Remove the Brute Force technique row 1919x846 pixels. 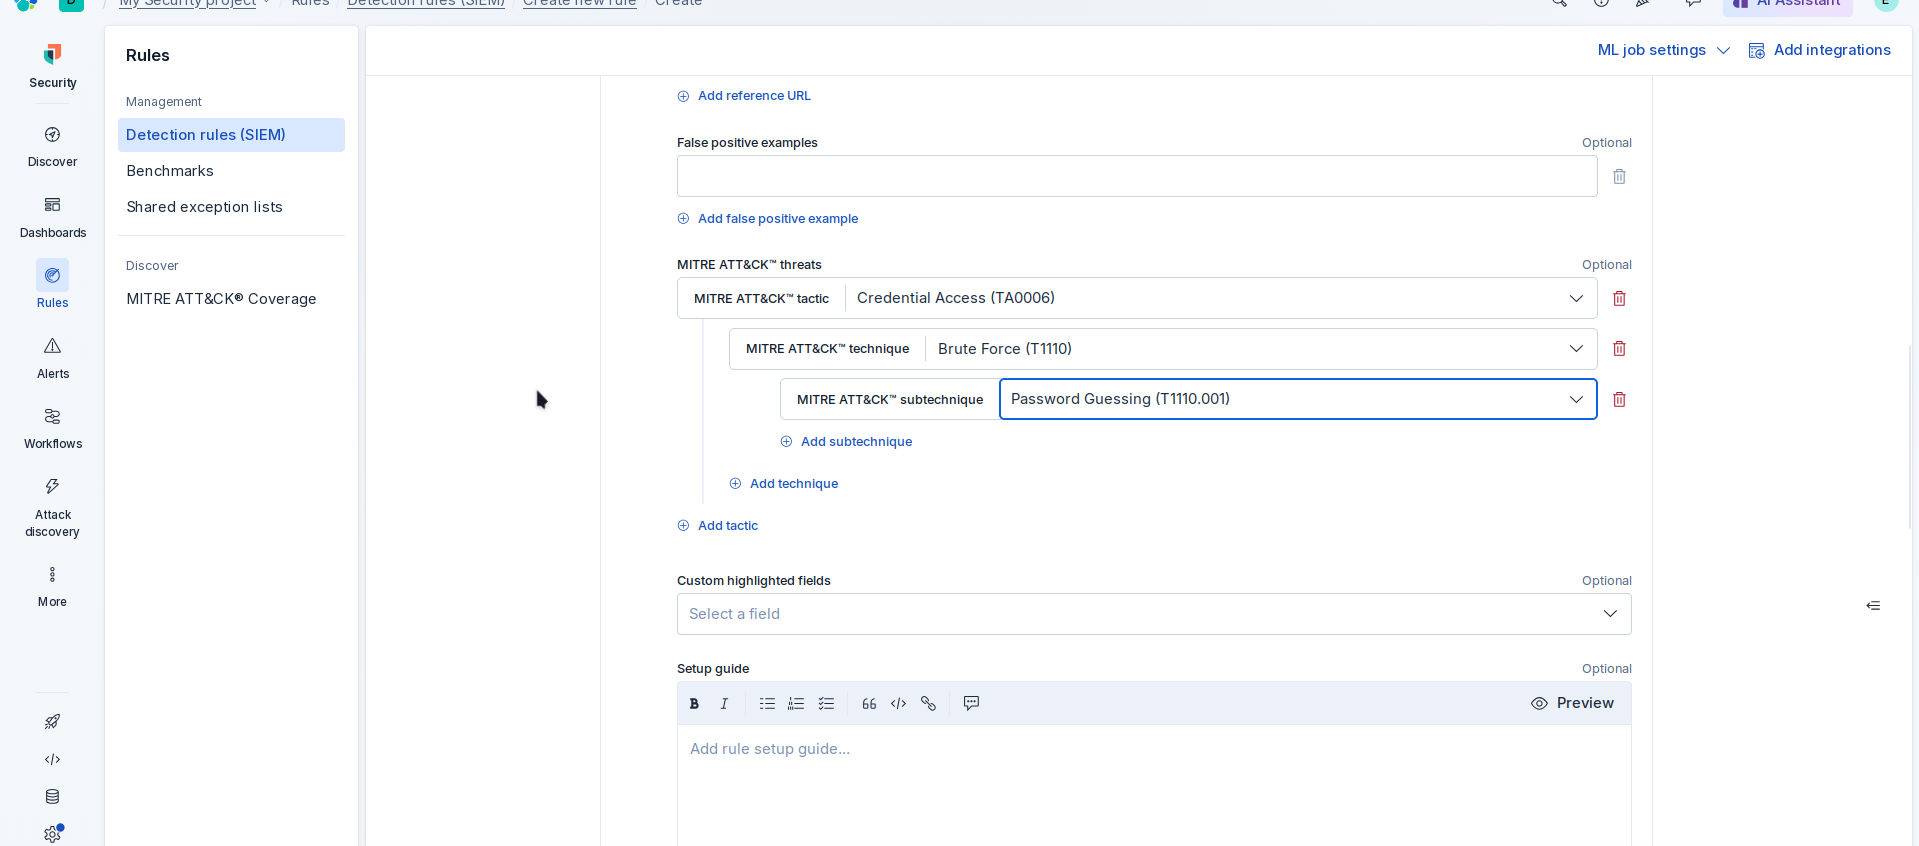[1619, 349]
